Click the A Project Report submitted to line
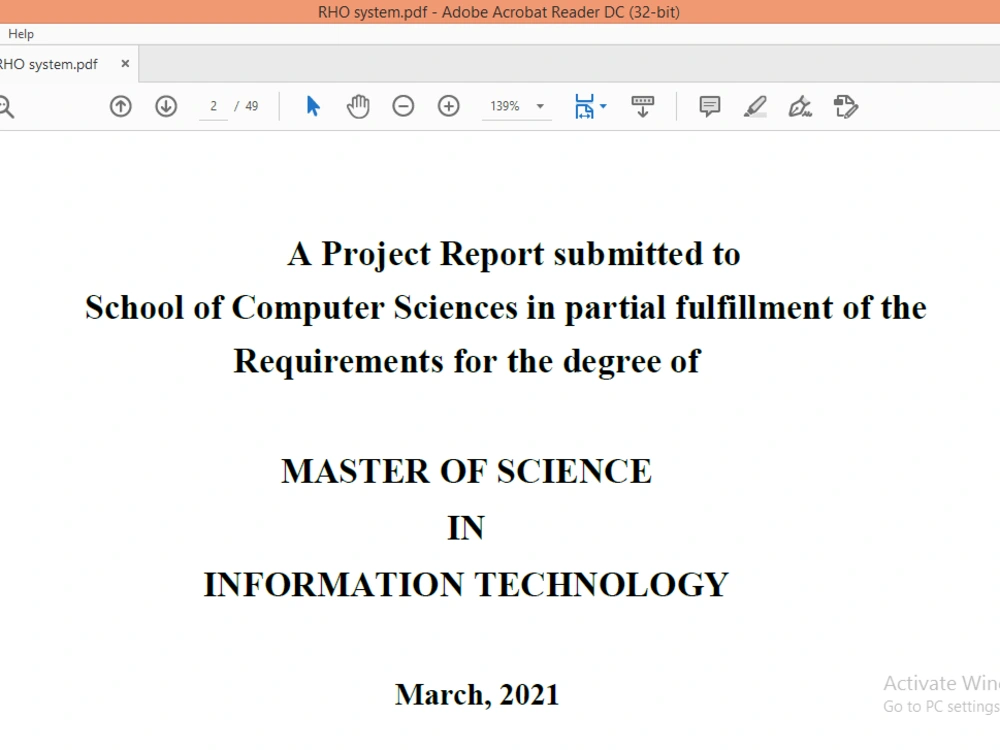This screenshot has height=750, width=1000. 514,254
